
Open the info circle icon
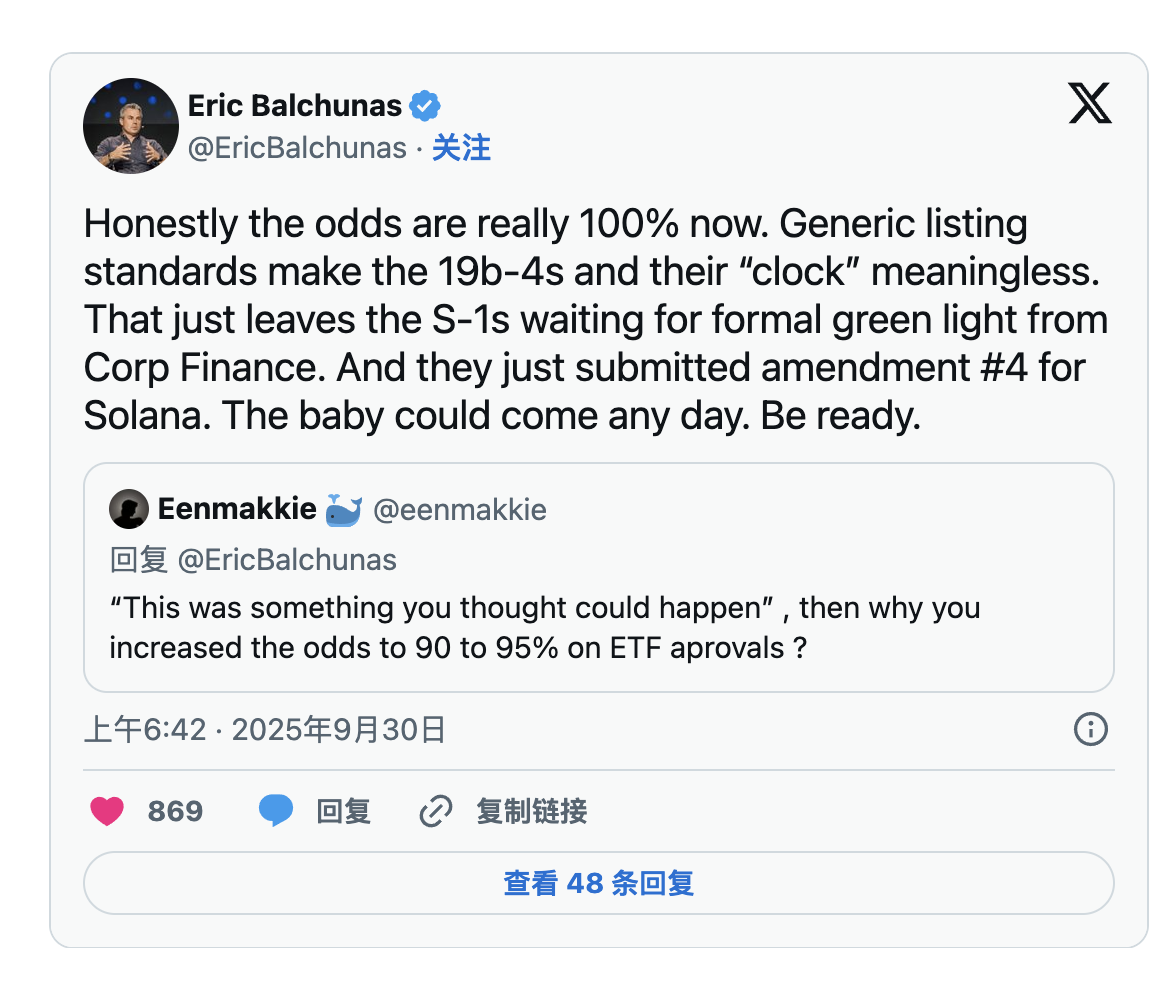(1090, 730)
